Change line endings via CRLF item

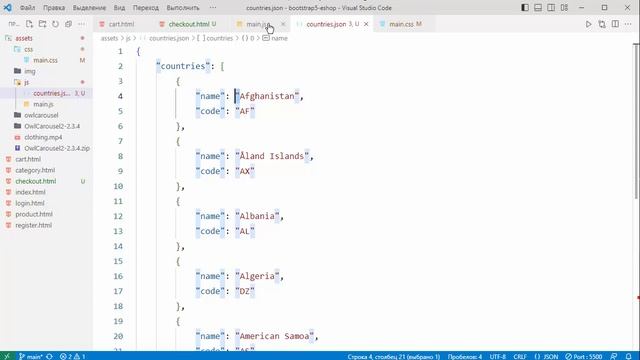[x=520, y=356]
